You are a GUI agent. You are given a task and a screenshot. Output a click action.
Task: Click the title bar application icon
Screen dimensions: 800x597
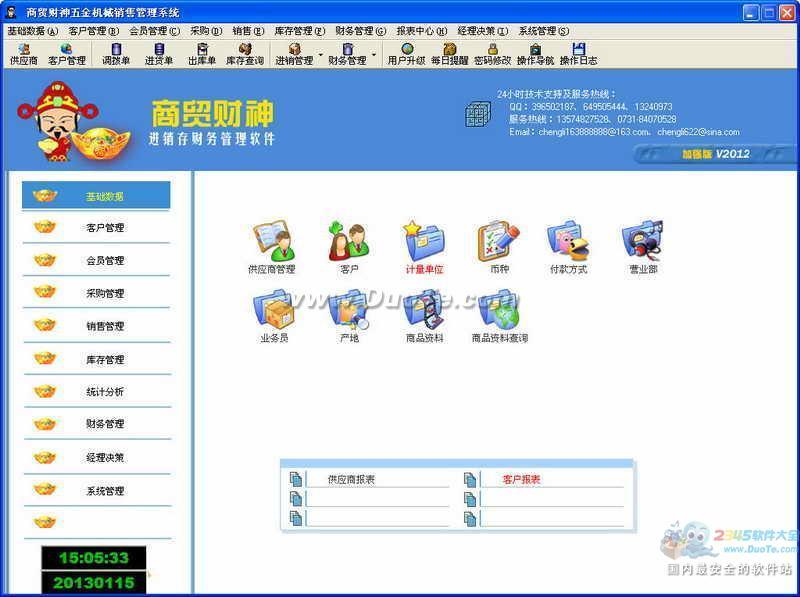pos(11,12)
